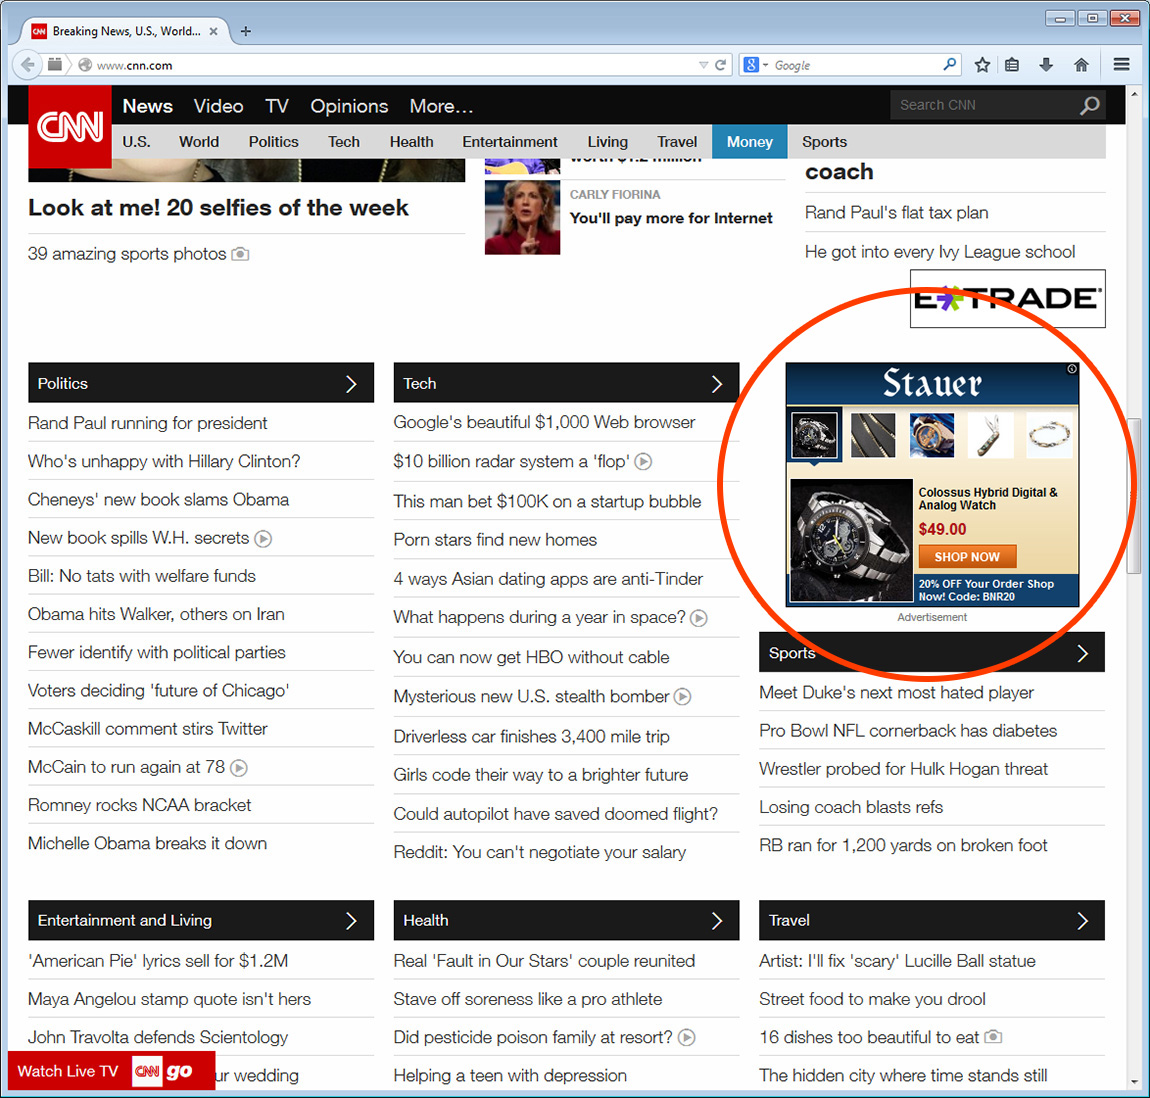Open the URL bar history dropdown arrow
This screenshot has width=1150, height=1098.
tap(703, 65)
